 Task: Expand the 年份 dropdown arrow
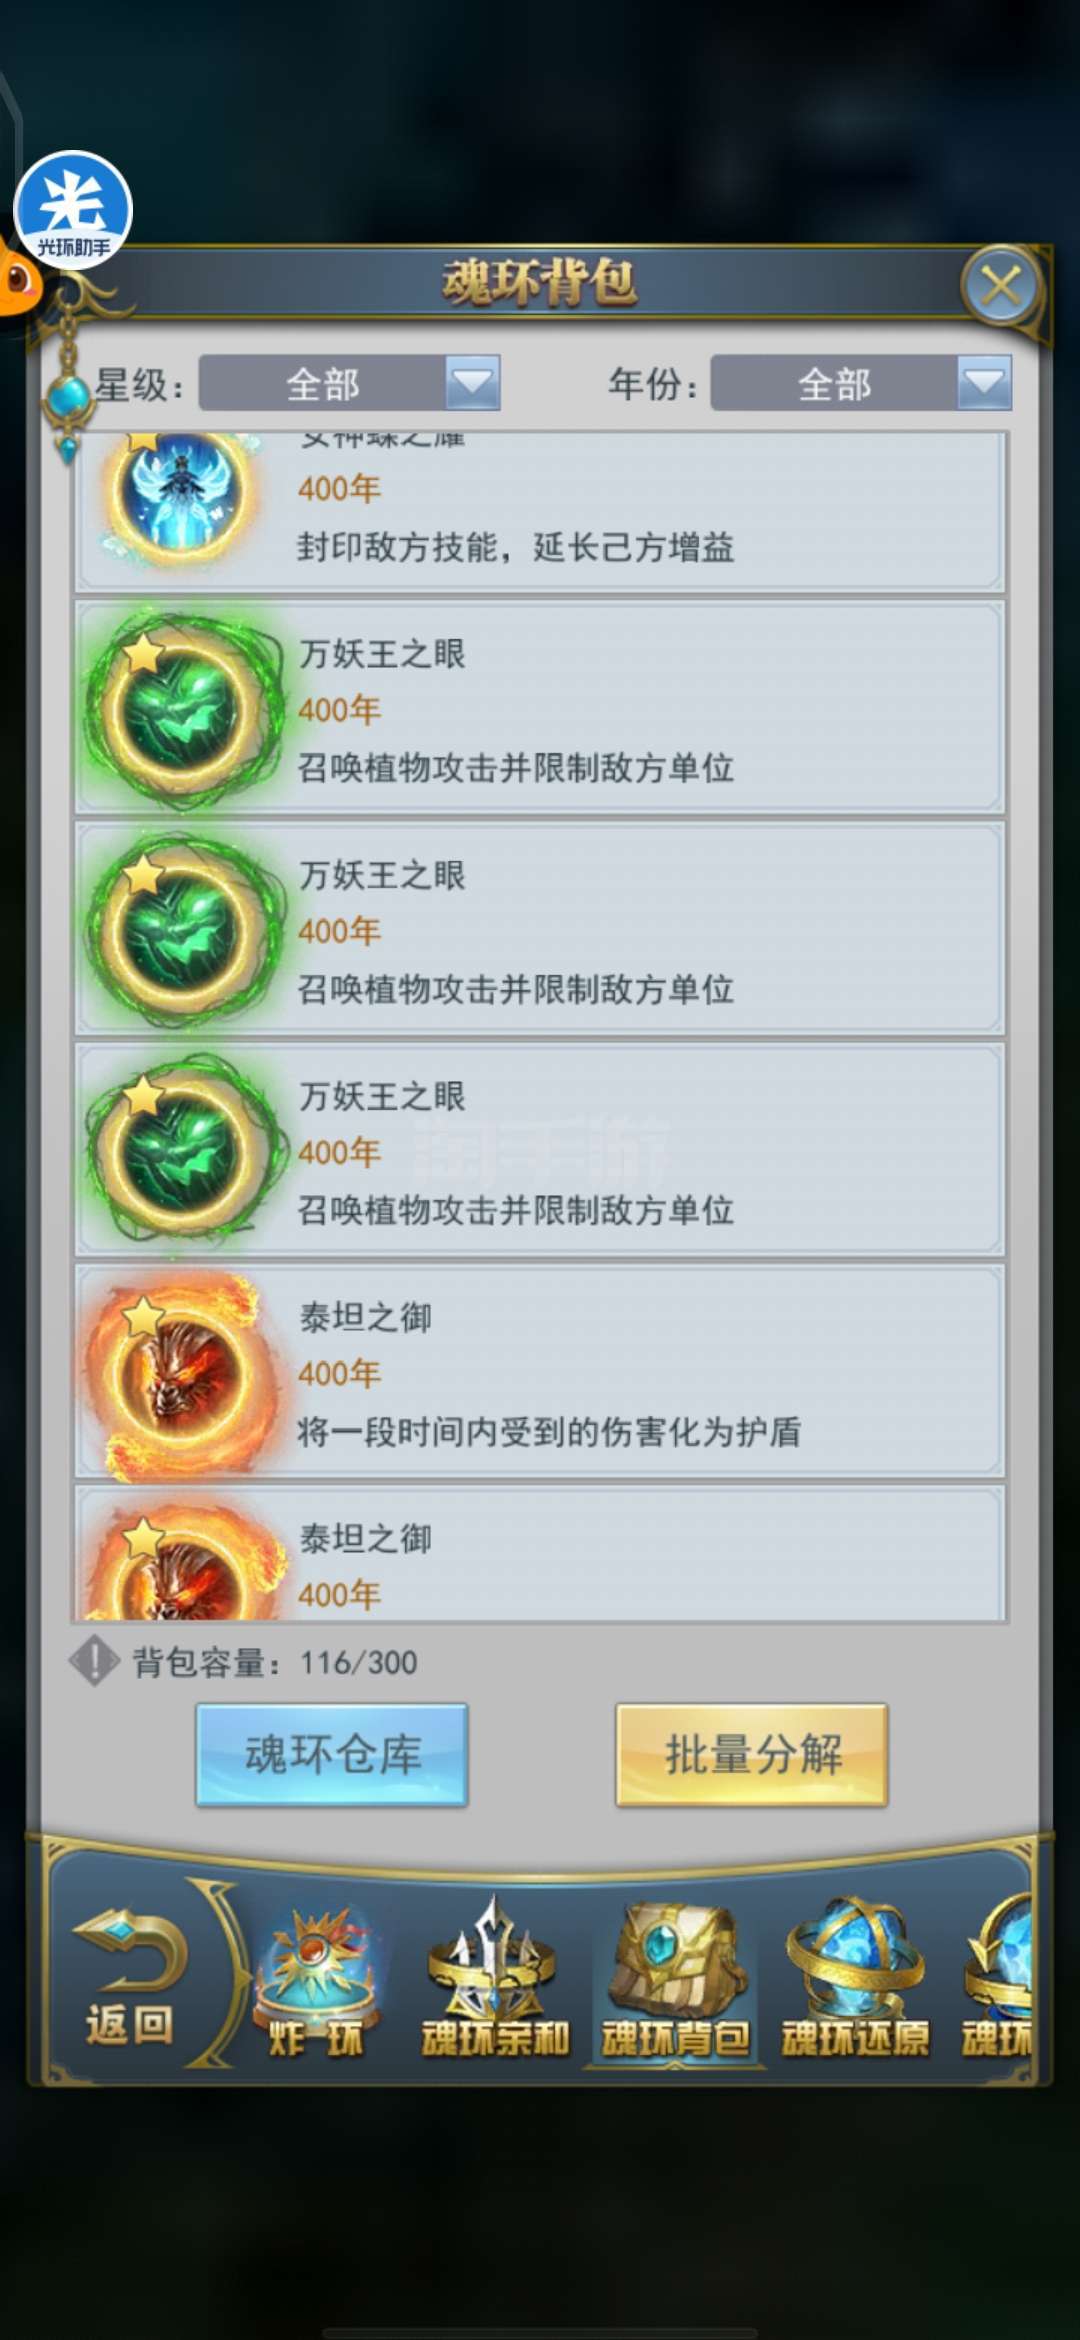tap(984, 383)
